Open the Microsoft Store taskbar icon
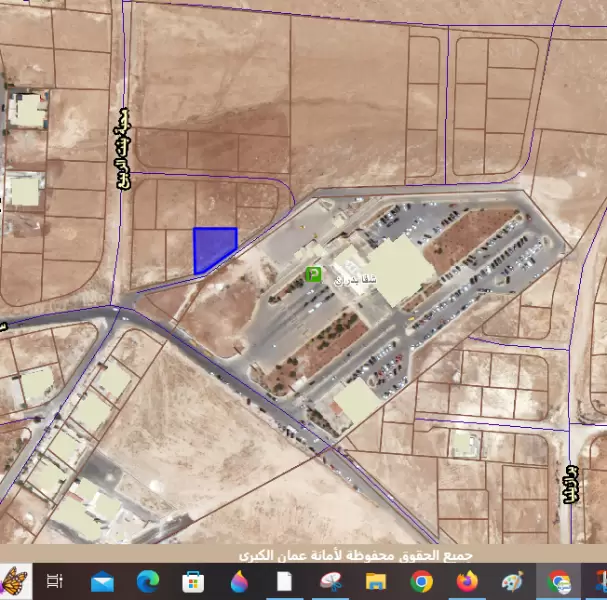Viewport: 607px width, 600px height. (193, 581)
